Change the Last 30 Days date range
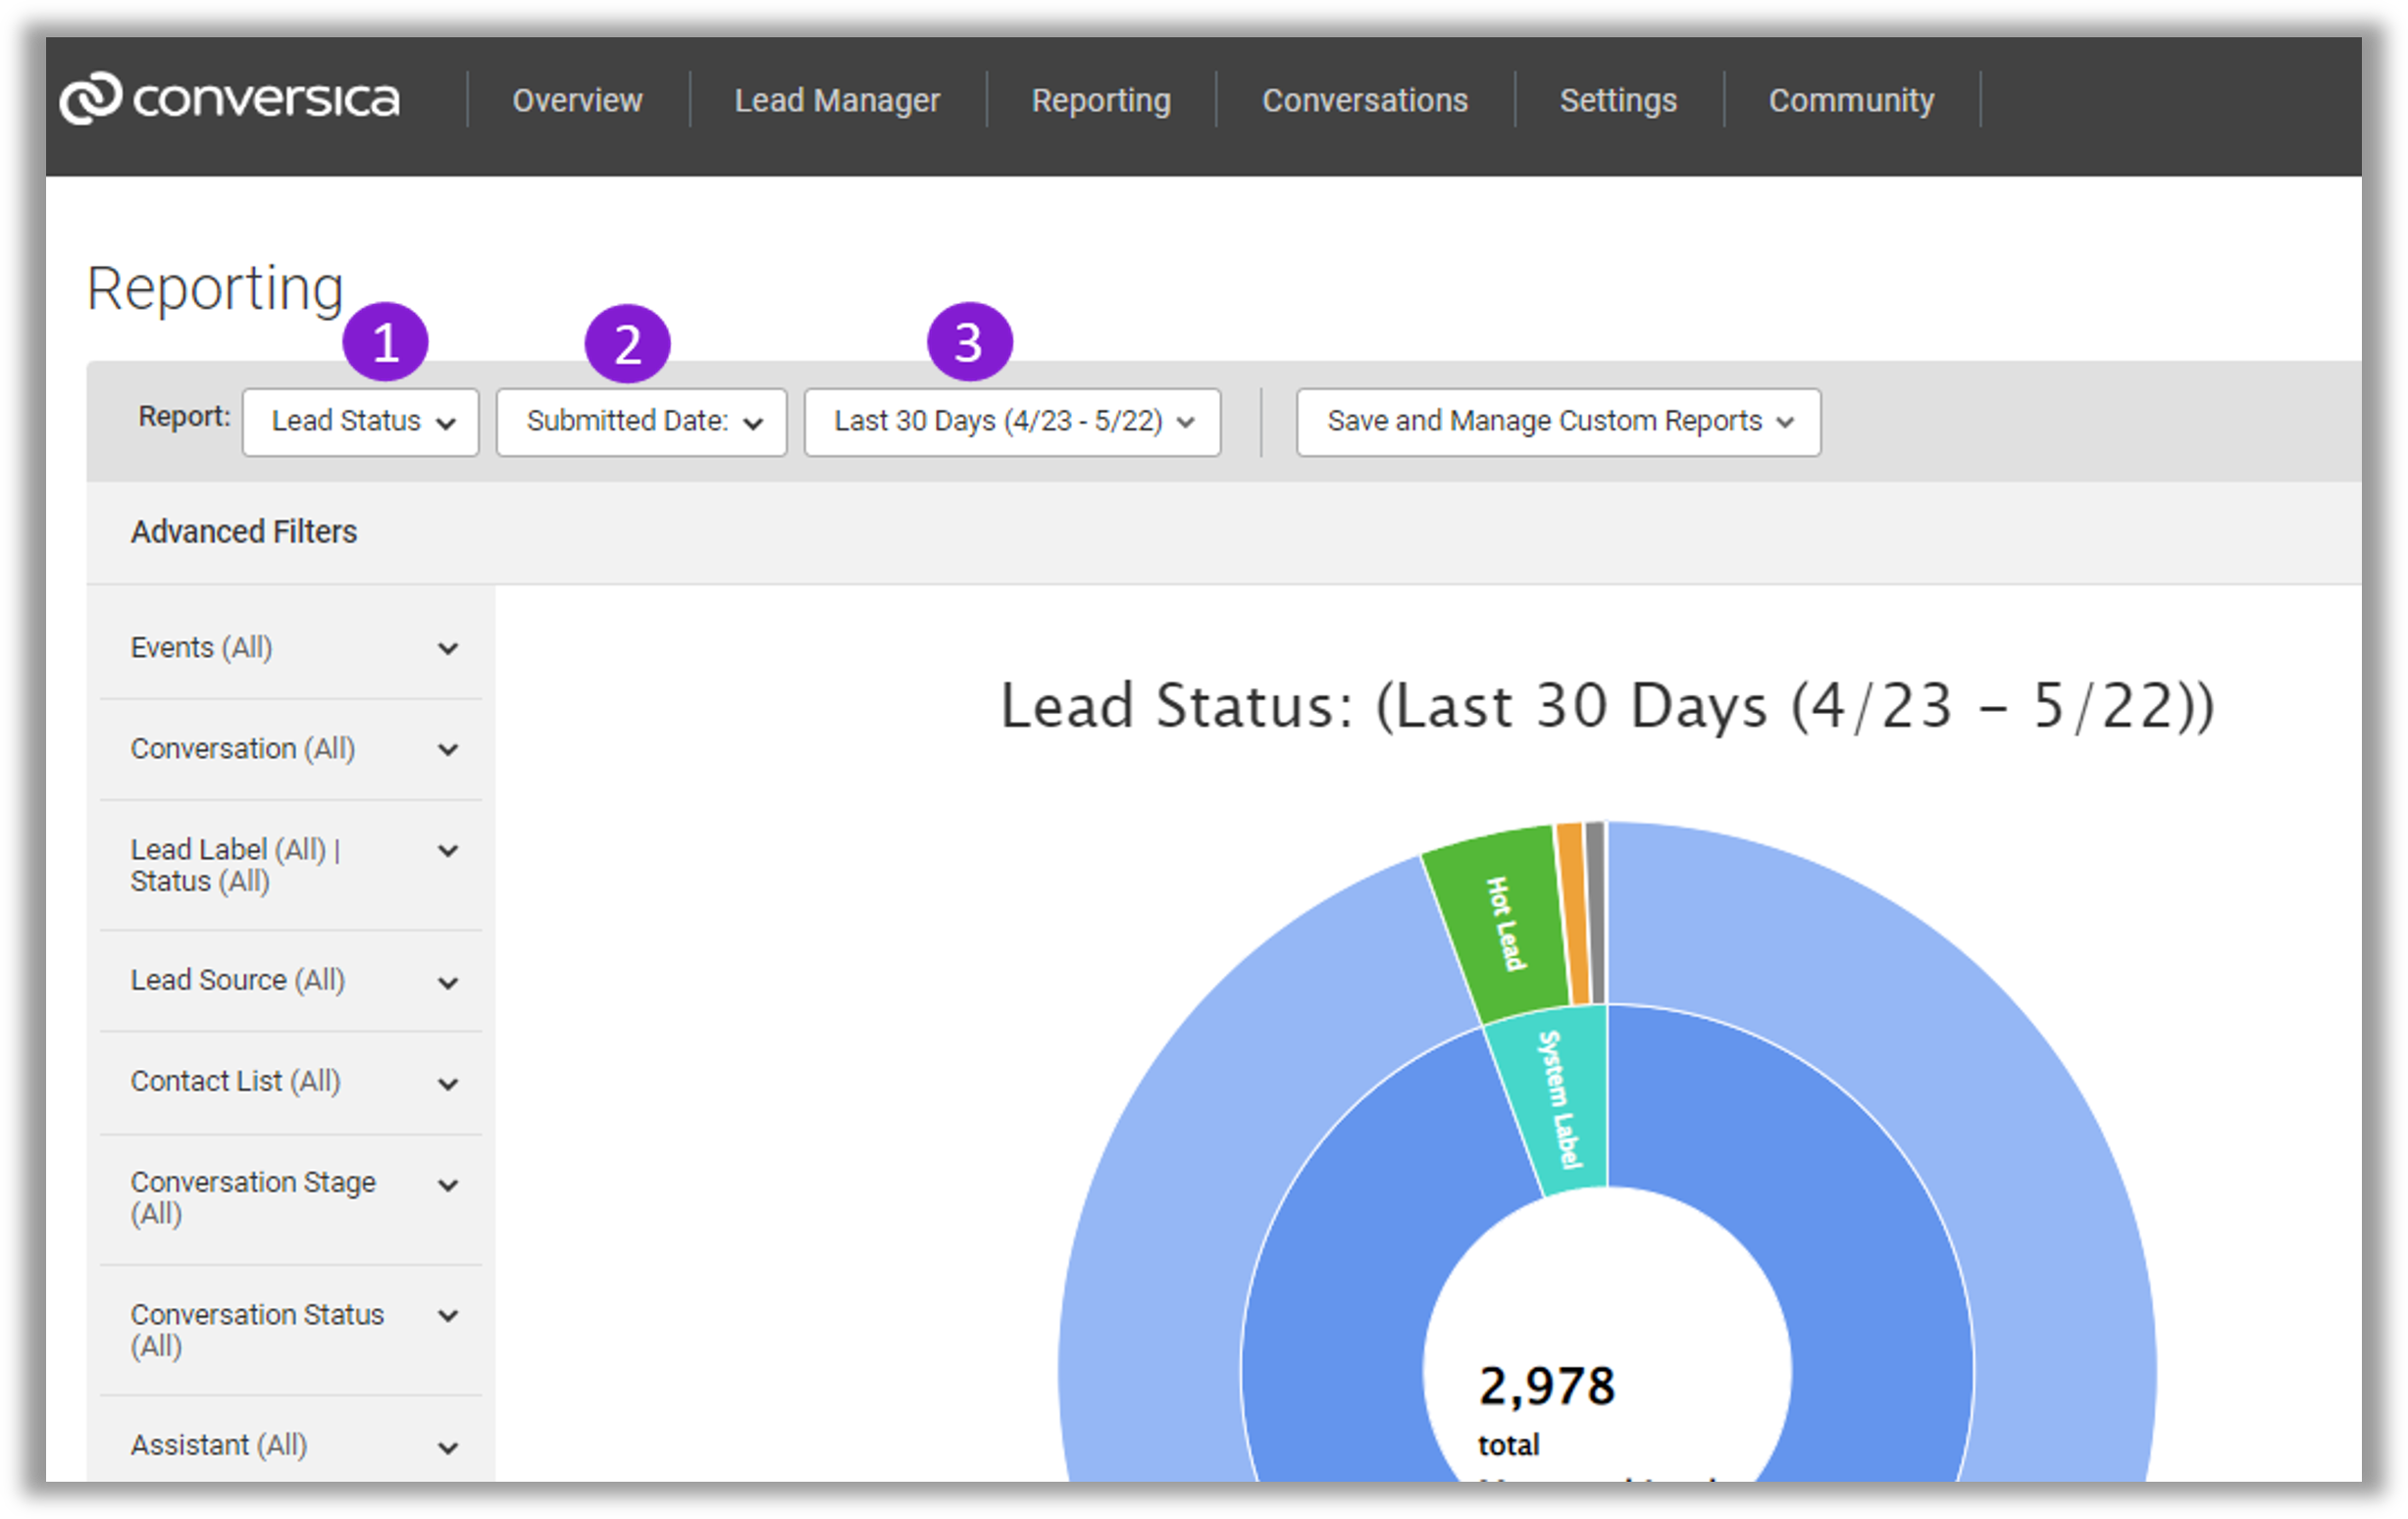The image size is (2408, 1519). [1012, 422]
